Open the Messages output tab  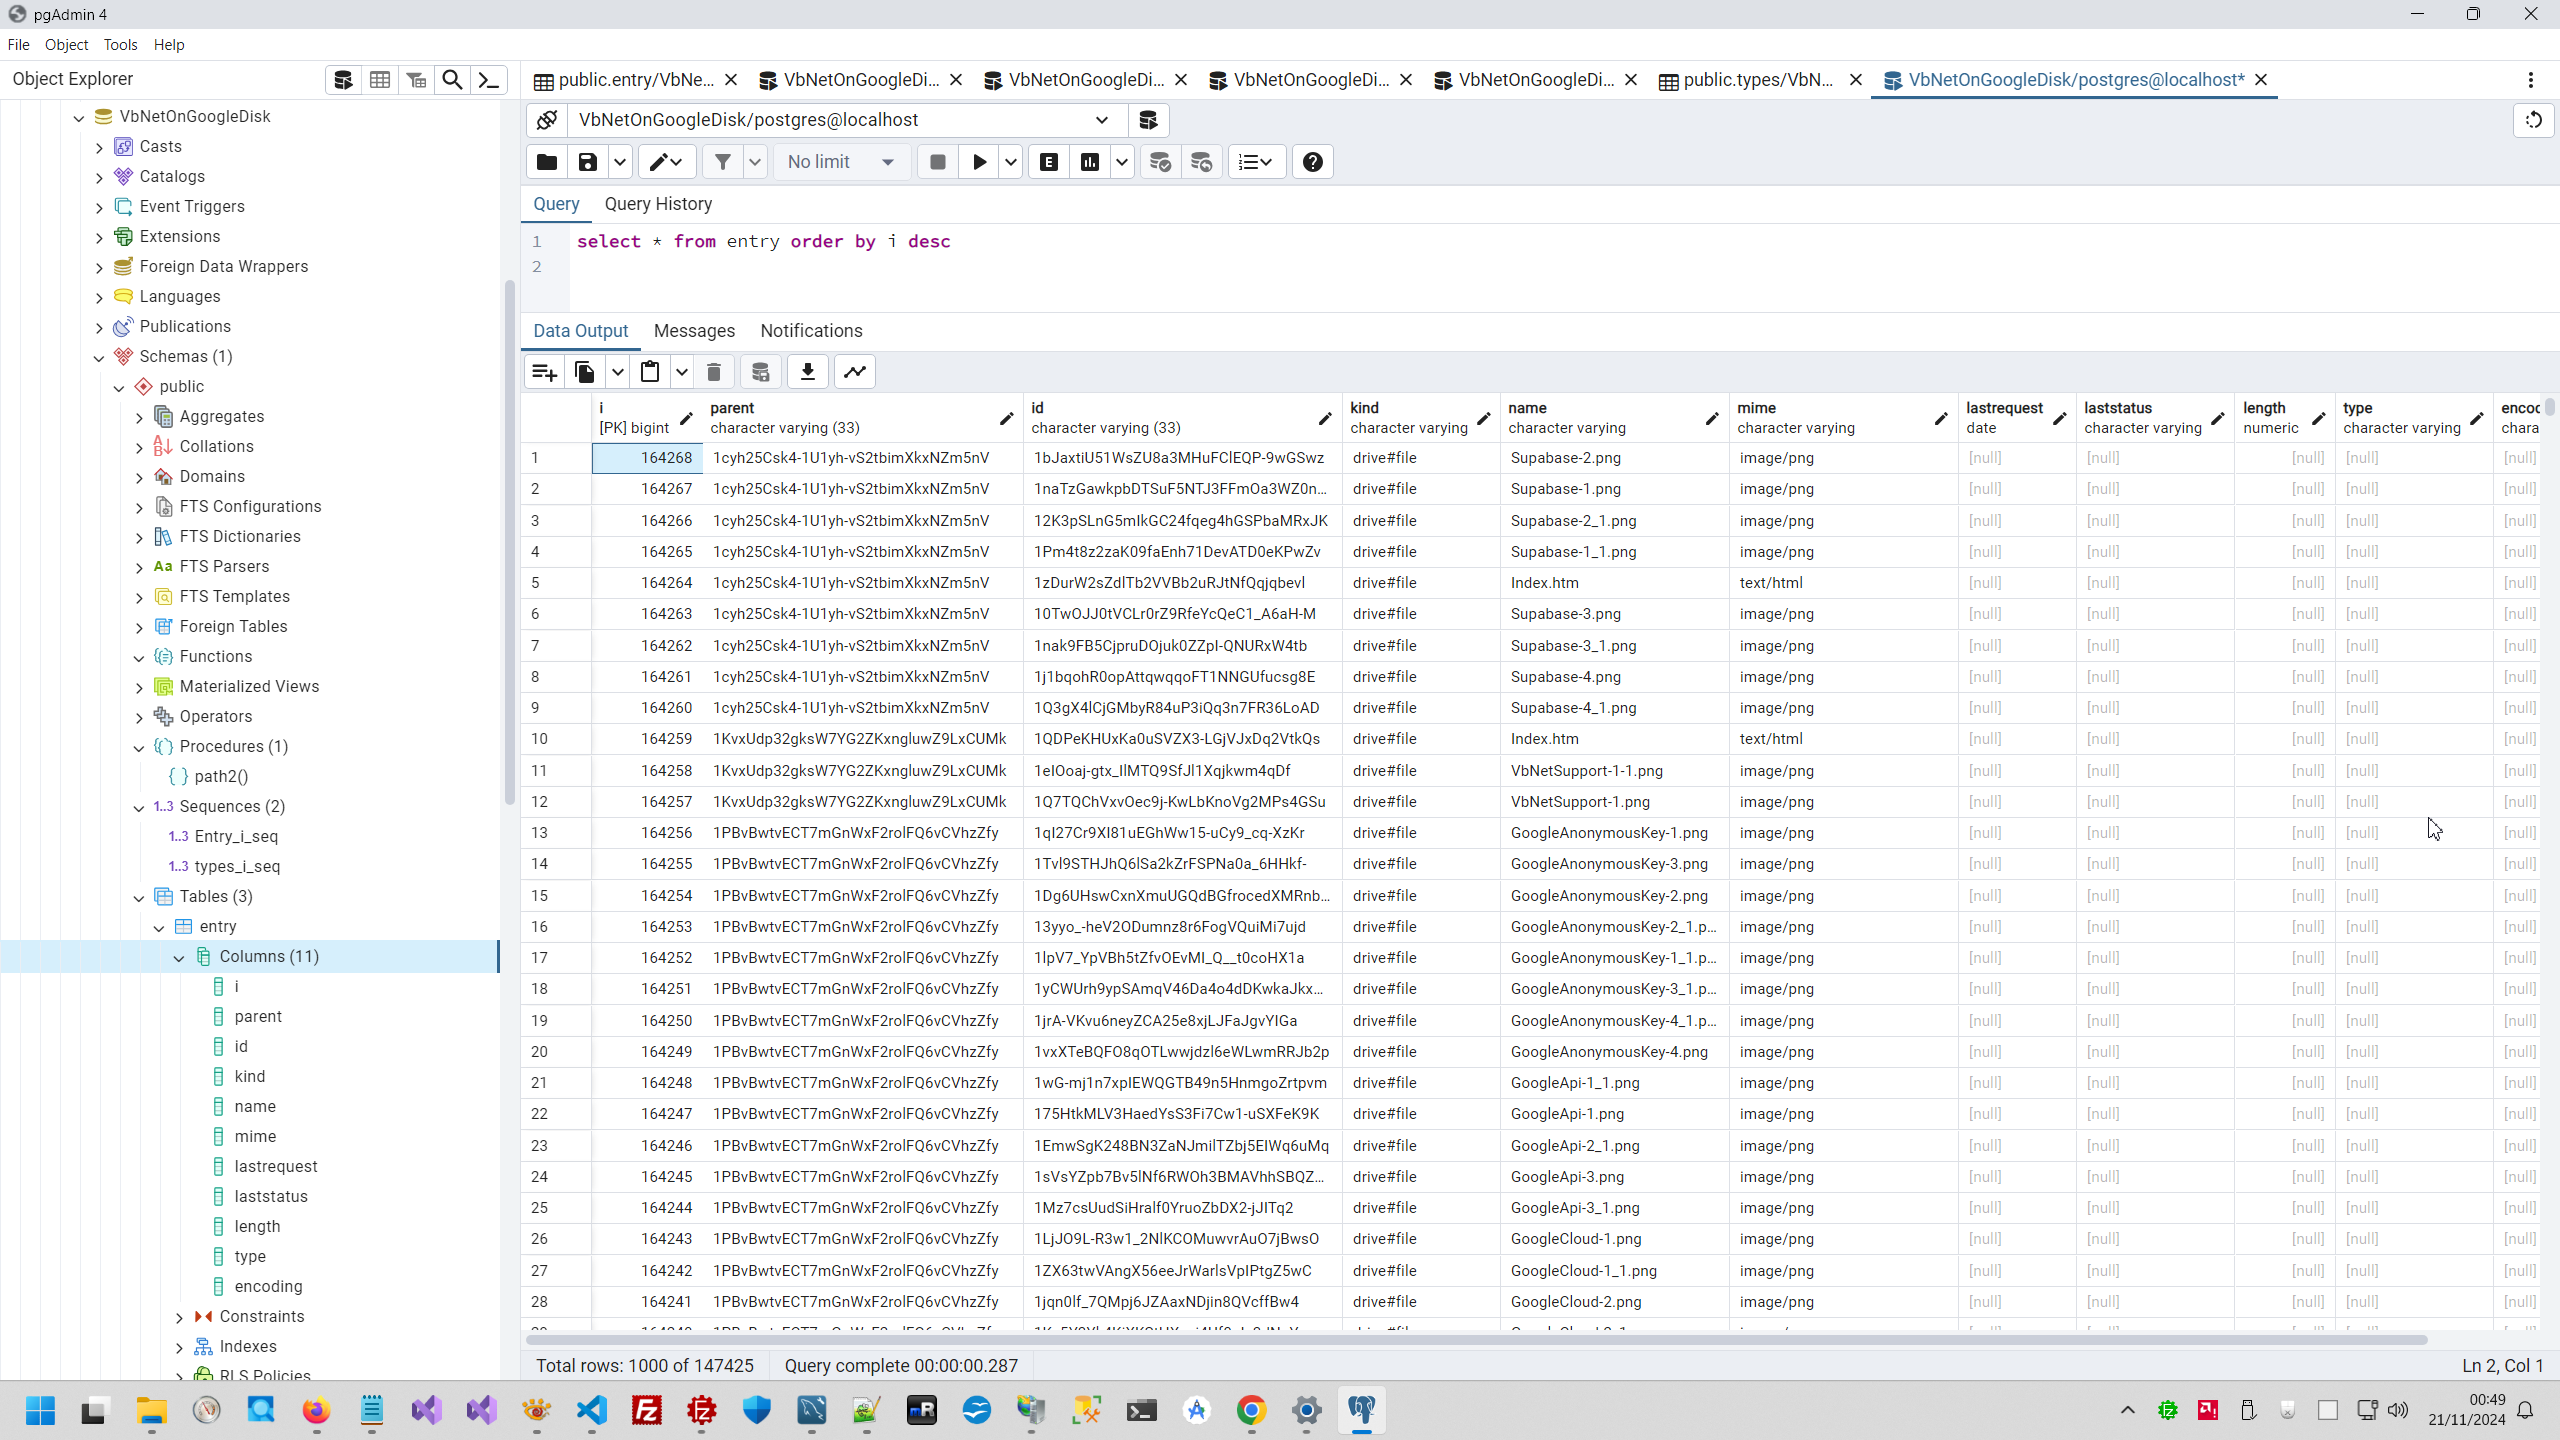tap(694, 331)
